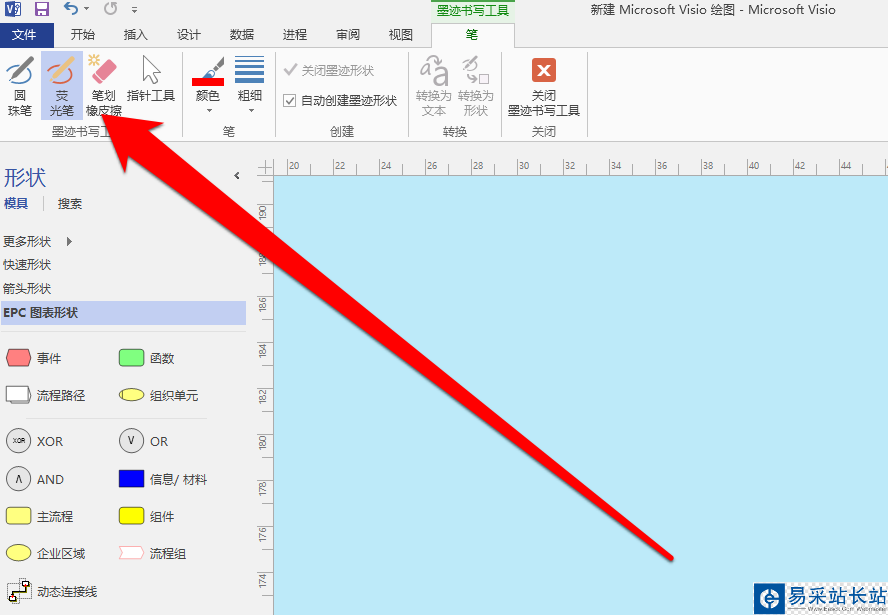Click the light blue drawing canvas
The image size is (888, 615).
point(580,395)
